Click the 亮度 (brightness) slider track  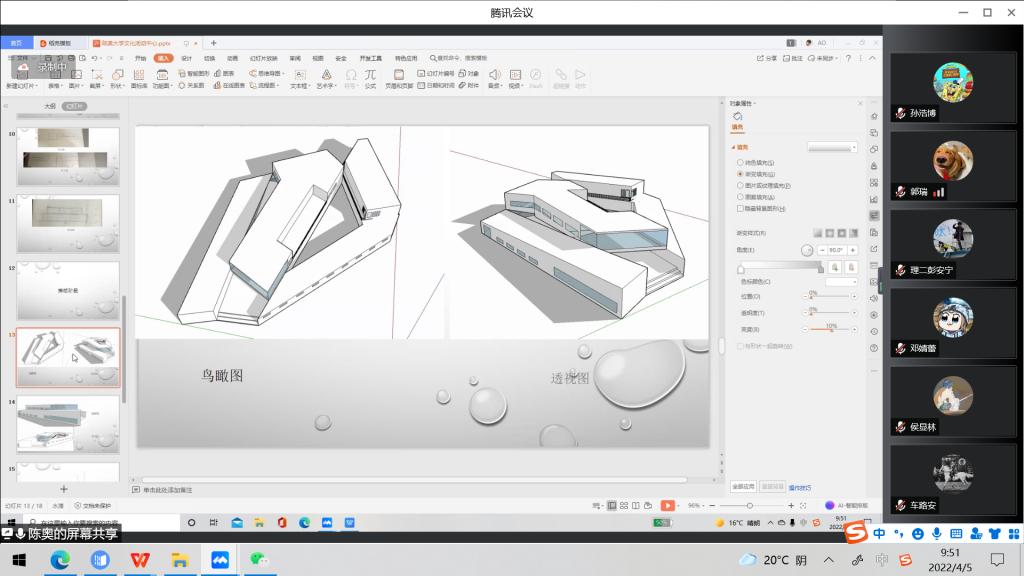pos(830,330)
